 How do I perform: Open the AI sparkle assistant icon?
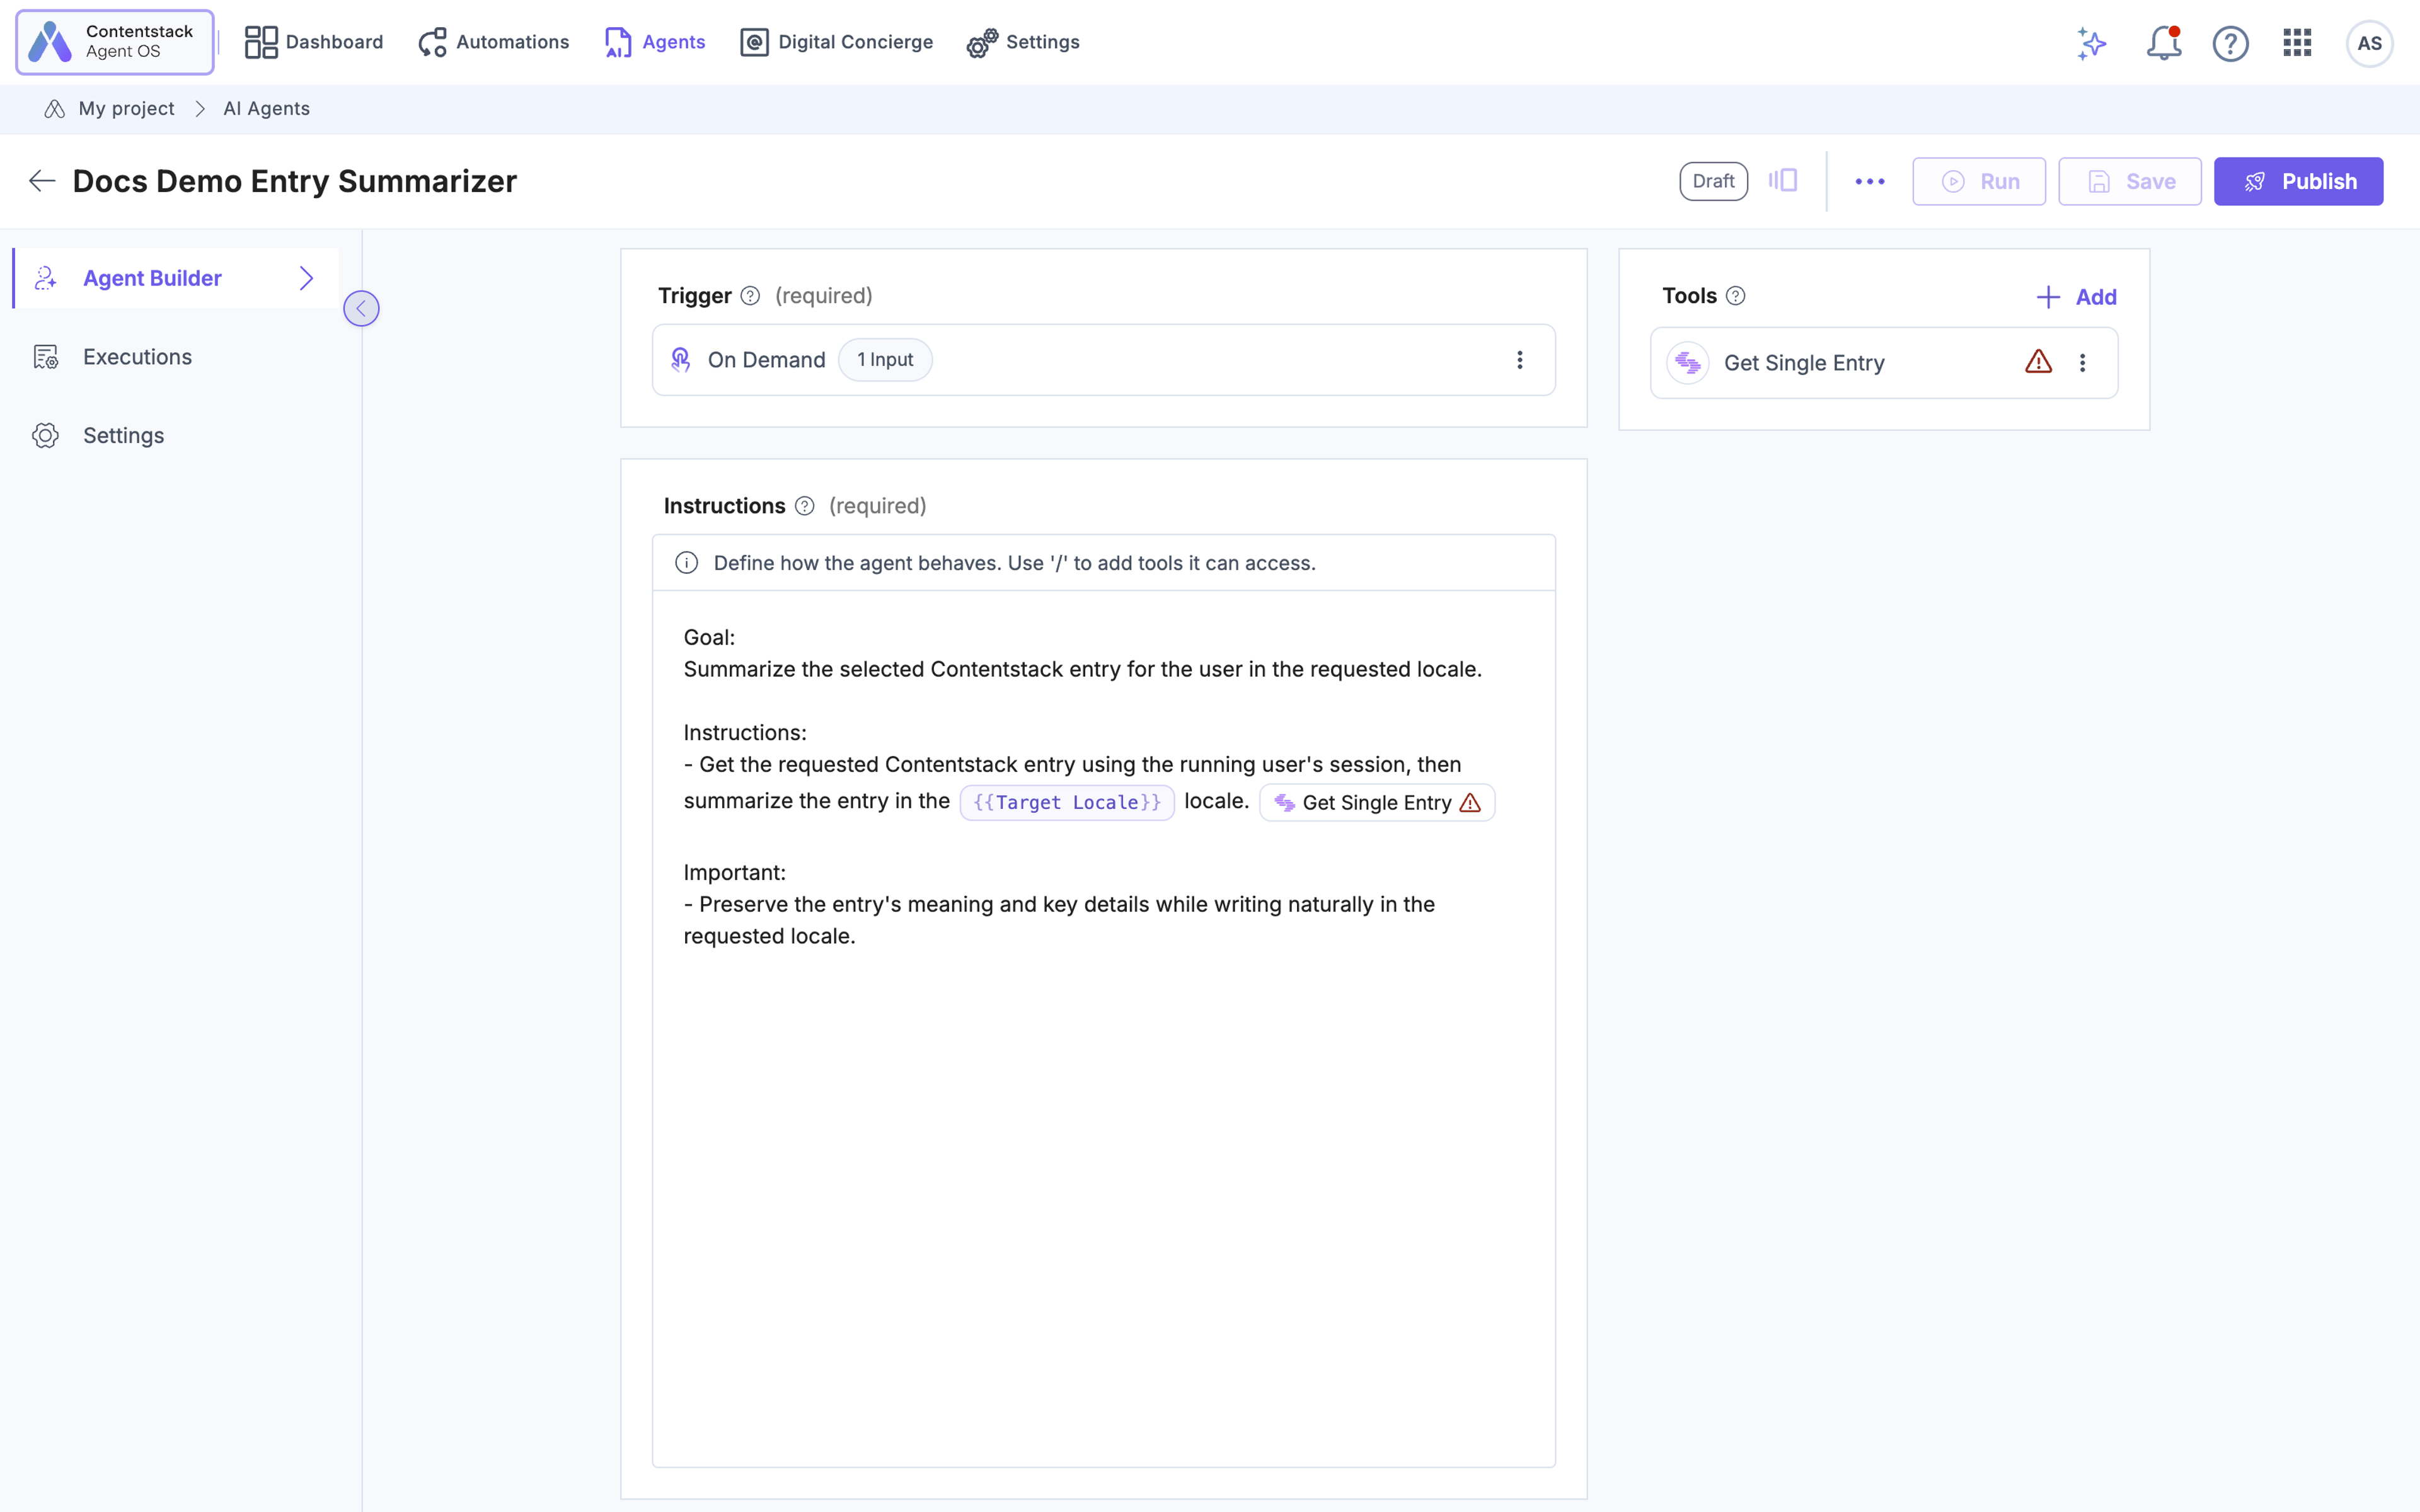tap(2091, 43)
